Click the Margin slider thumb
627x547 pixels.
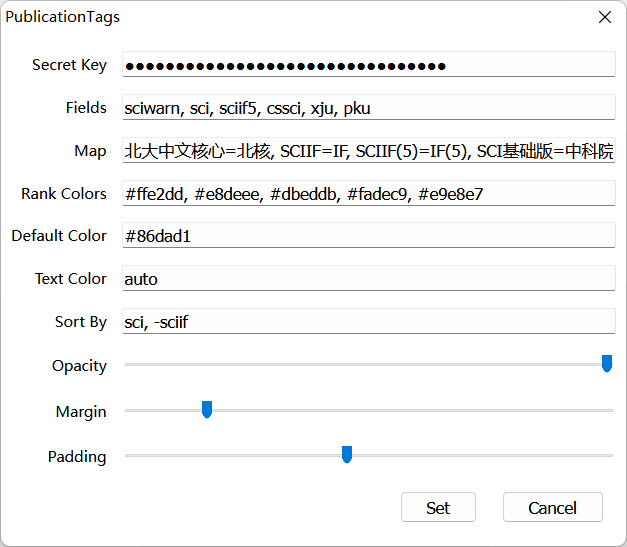tap(207, 409)
